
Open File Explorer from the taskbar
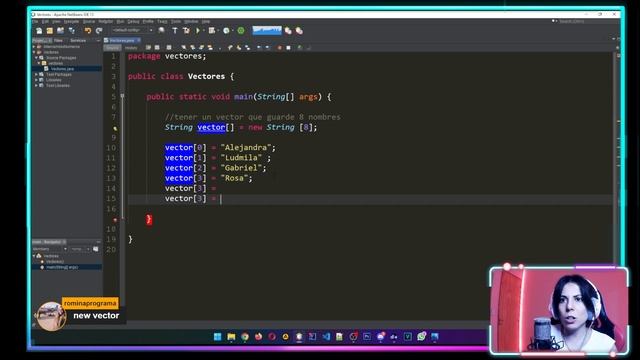coord(231,336)
